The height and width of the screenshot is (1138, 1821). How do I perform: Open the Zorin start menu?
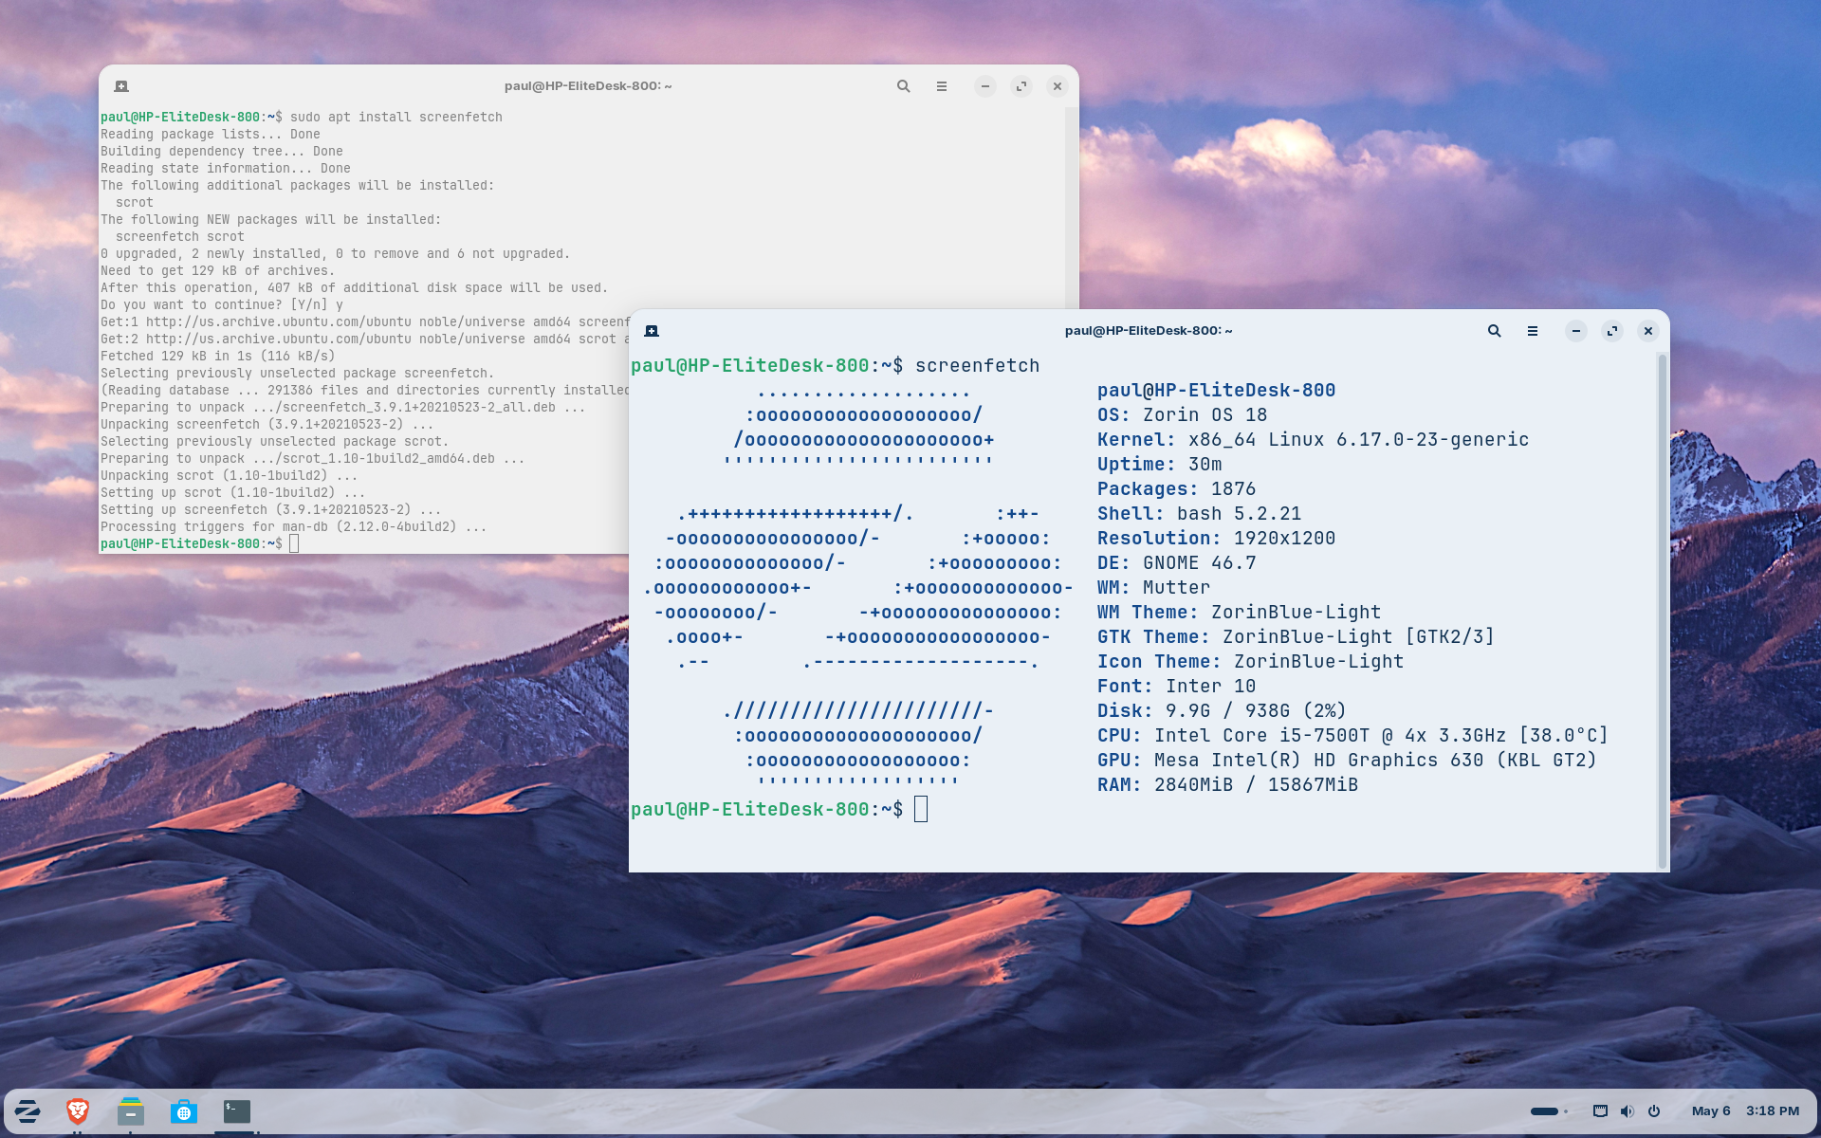pos(28,1111)
